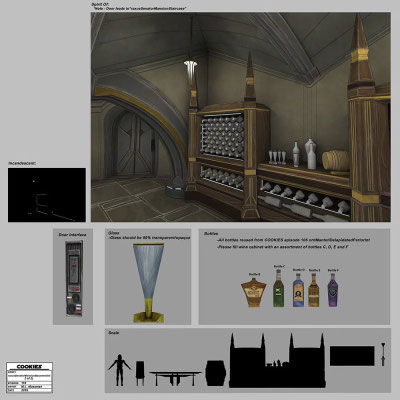
Task: Select the table silhouette in Scale panel
Action: click(x=175, y=378)
